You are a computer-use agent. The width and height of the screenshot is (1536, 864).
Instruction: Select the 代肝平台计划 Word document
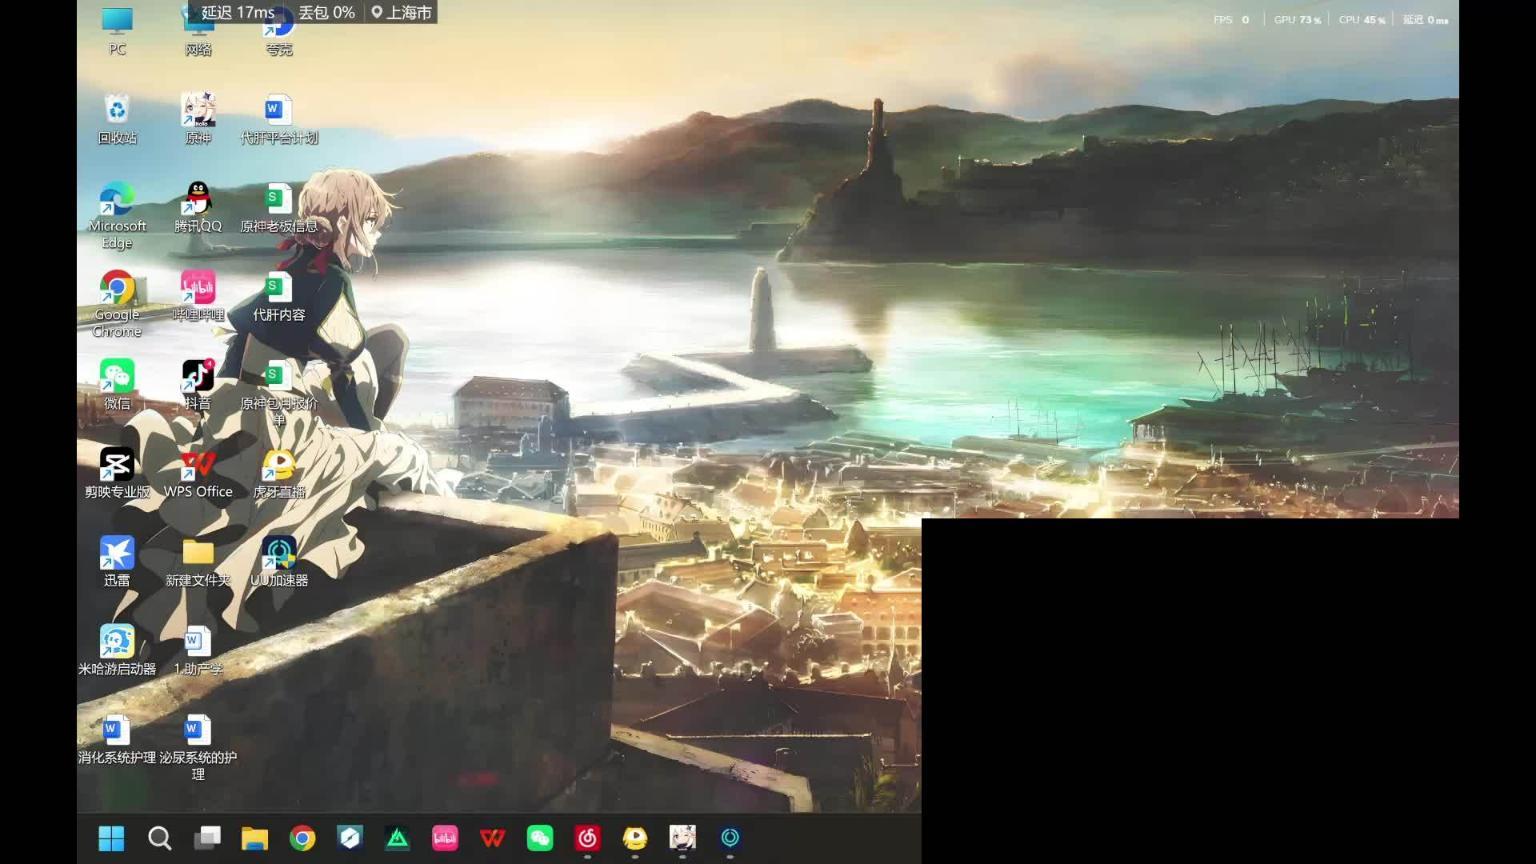[x=279, y=111]
